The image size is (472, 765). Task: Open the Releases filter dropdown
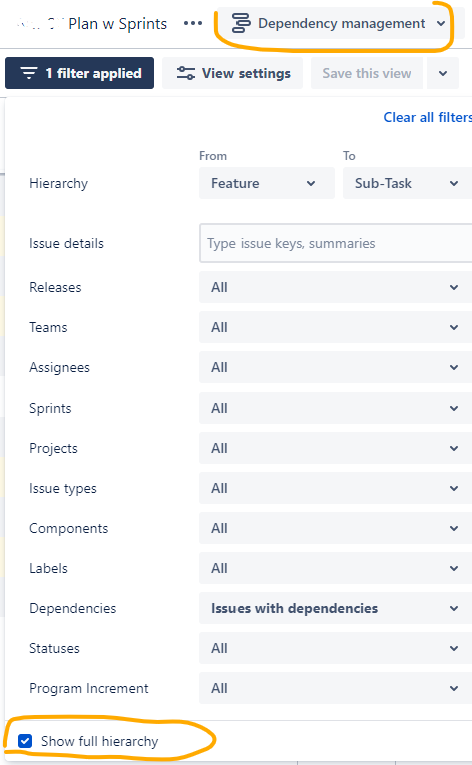pos(335,287)
